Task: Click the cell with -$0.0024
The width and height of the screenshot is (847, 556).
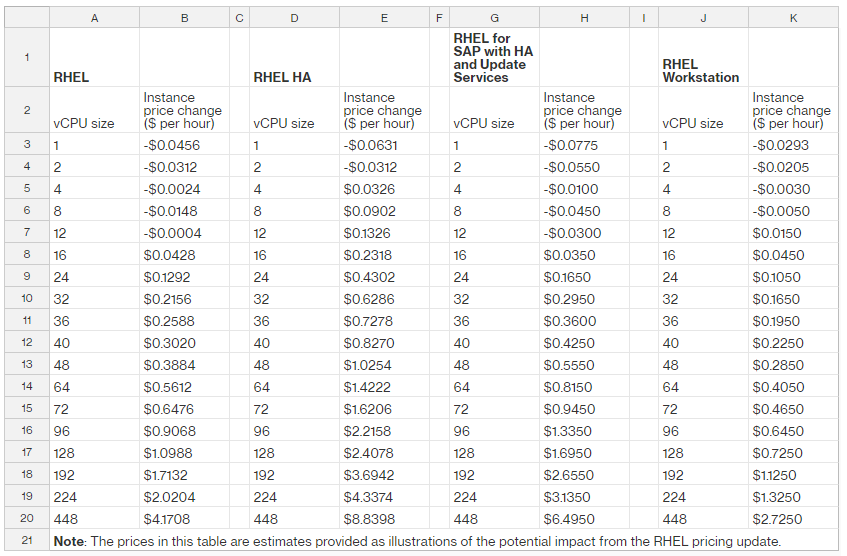Action: [184, 189]
